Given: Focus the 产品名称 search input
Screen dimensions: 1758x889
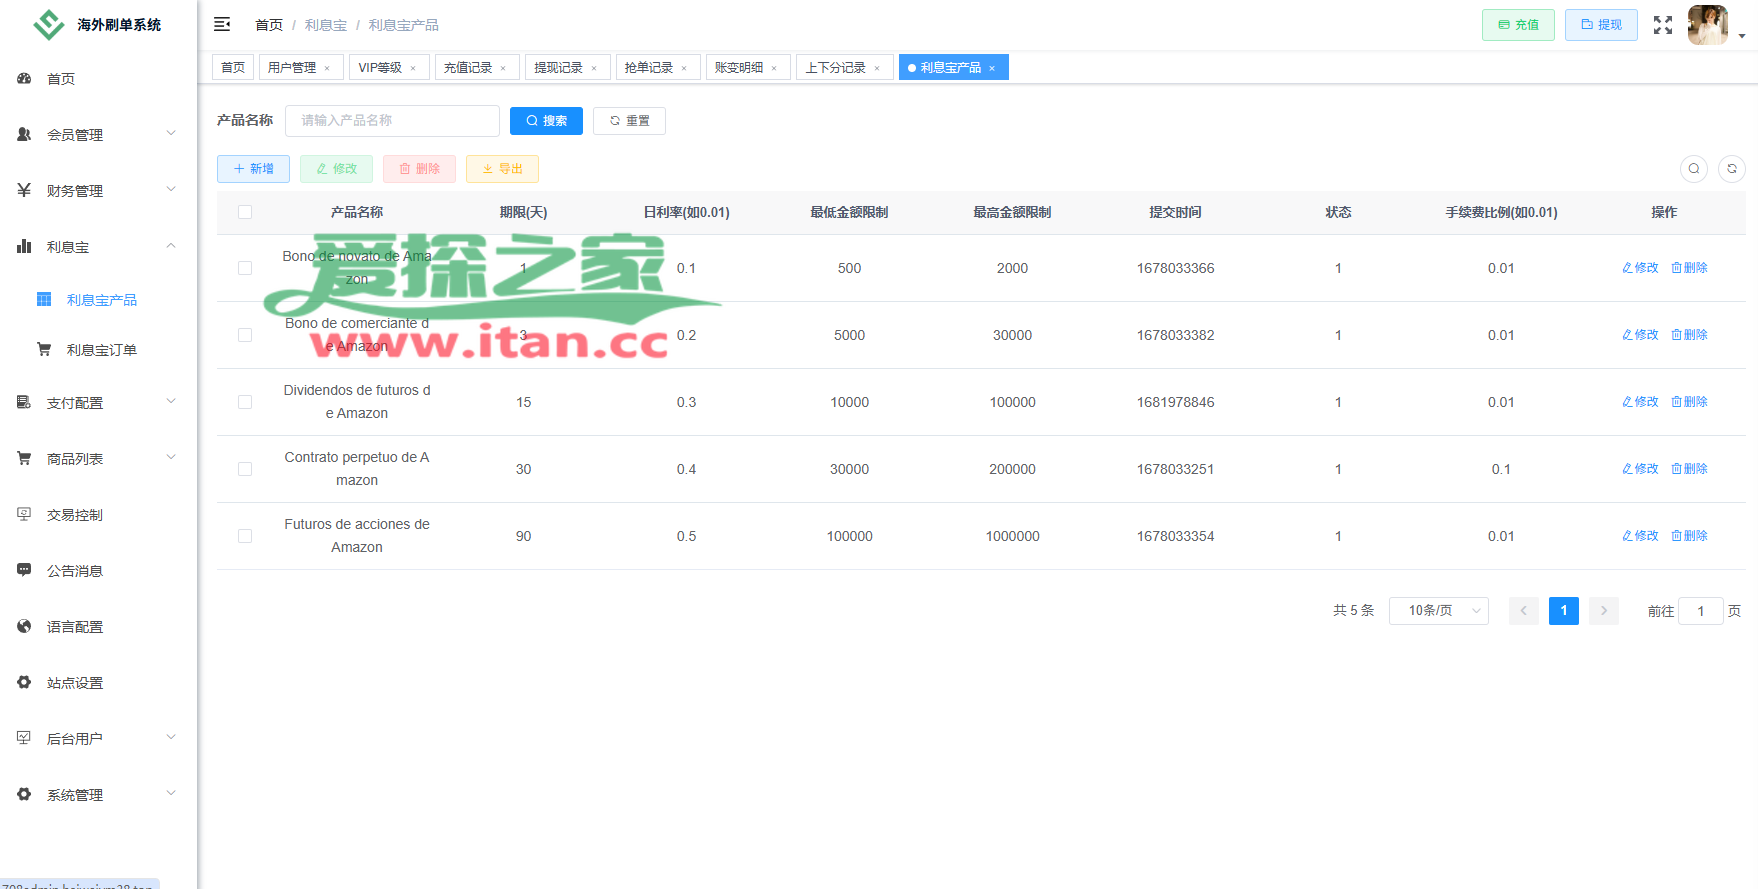Looking at the screenshot, I should tap(392, 121).
